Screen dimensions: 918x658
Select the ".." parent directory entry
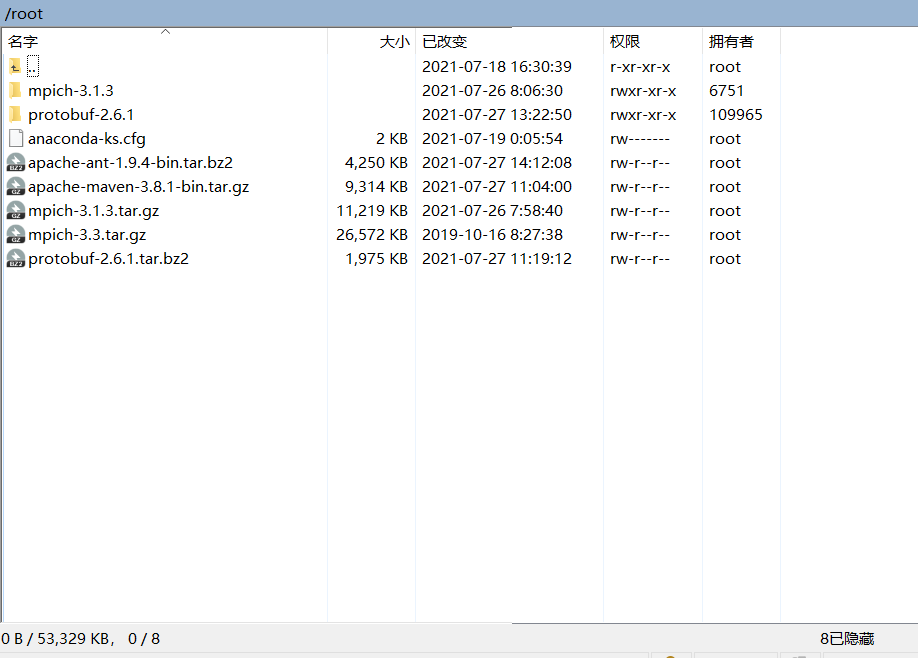pyautogui.click(x=33, y=66)
